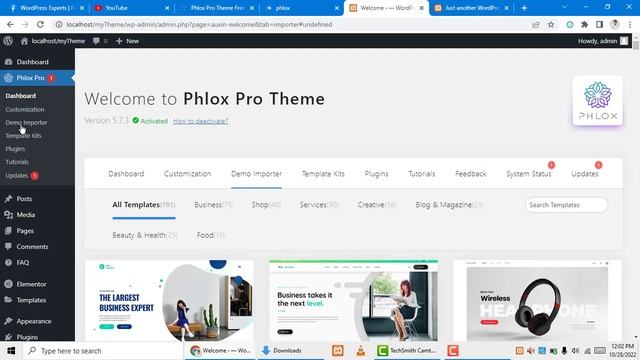Click the New content plus button
640x360 pixels.
click(x=127, y=41)
